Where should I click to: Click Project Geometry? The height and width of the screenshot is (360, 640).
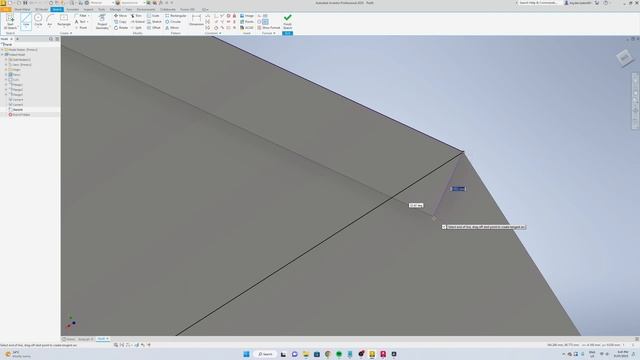tap(102, 22)
